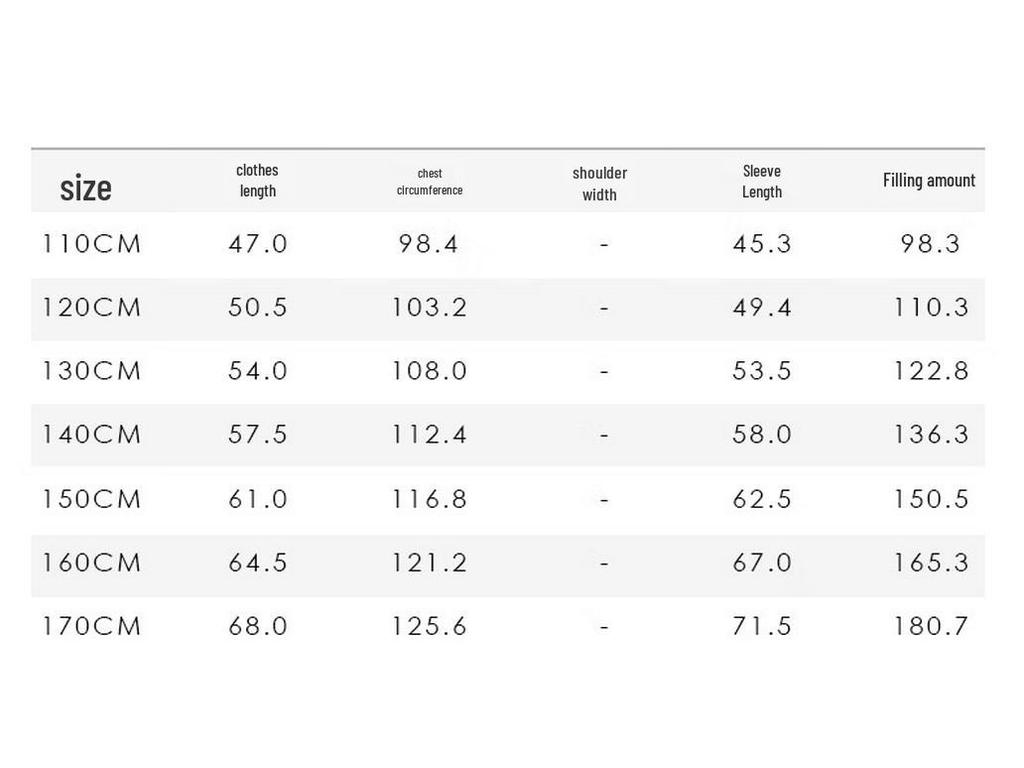Click filling amount value 180.7
This screenshot has width=1024, height=768.
click(931, 626)
